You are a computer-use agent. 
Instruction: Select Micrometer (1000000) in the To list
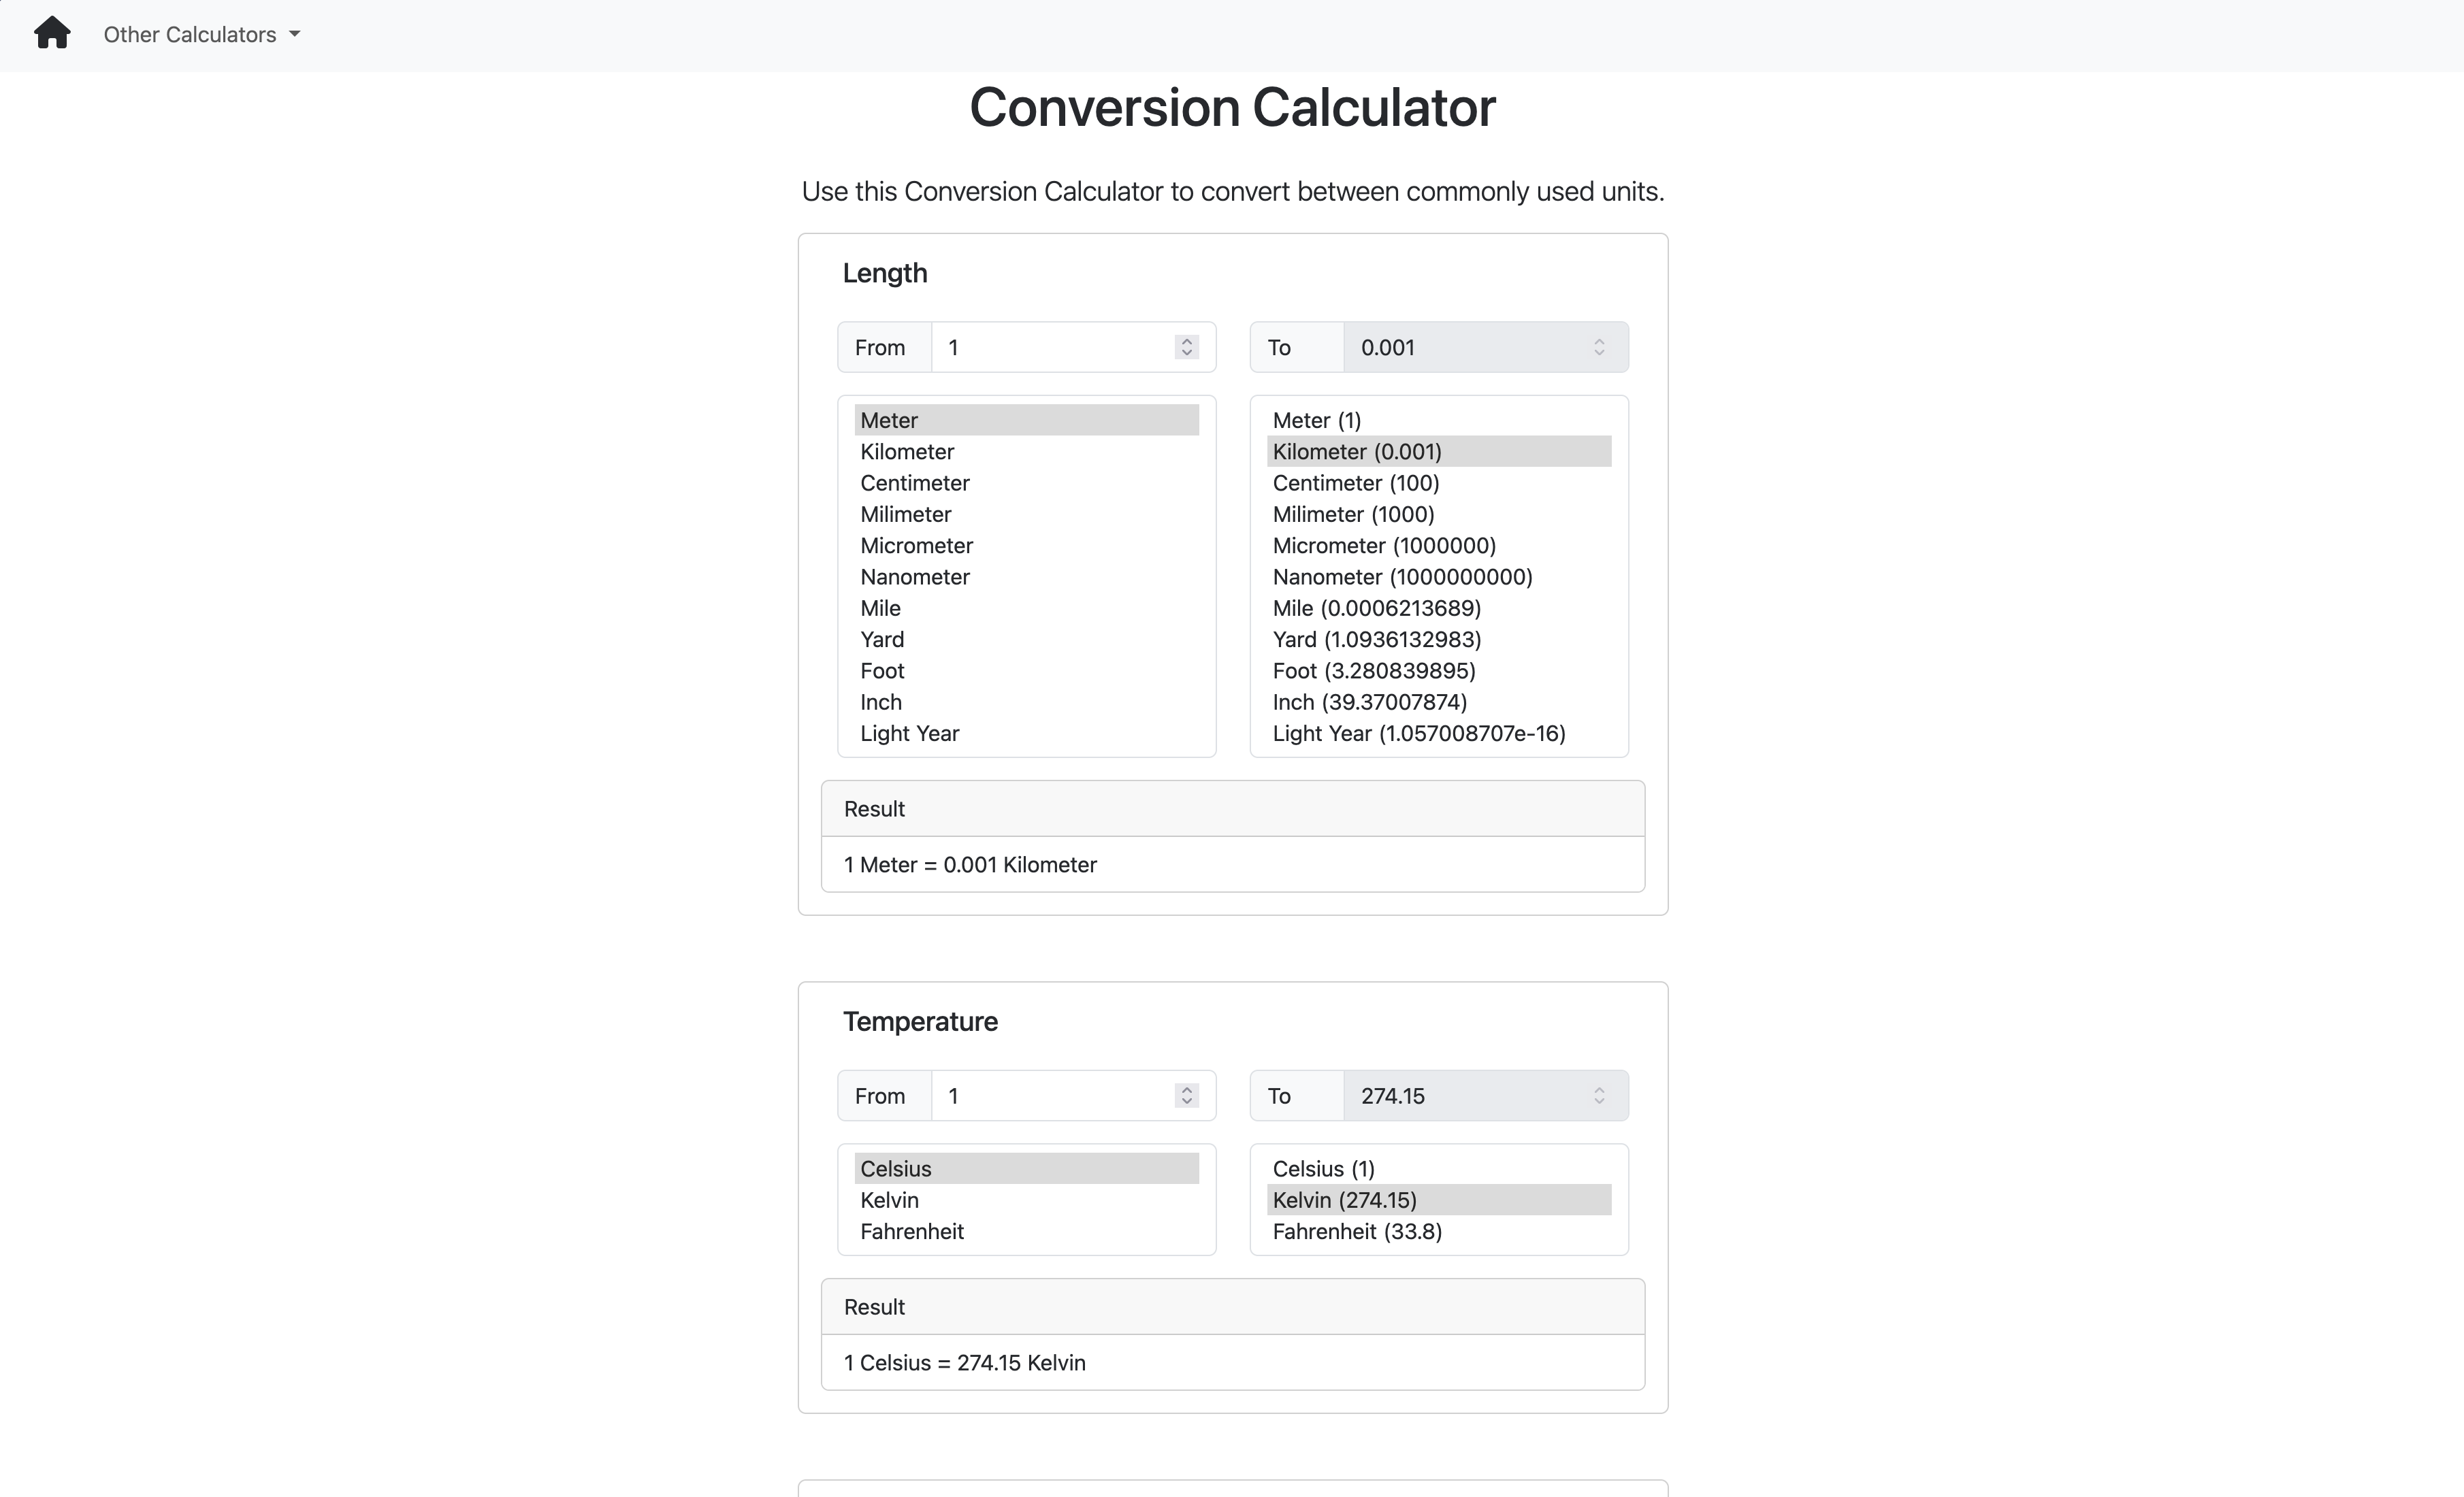pos(1439,545)
